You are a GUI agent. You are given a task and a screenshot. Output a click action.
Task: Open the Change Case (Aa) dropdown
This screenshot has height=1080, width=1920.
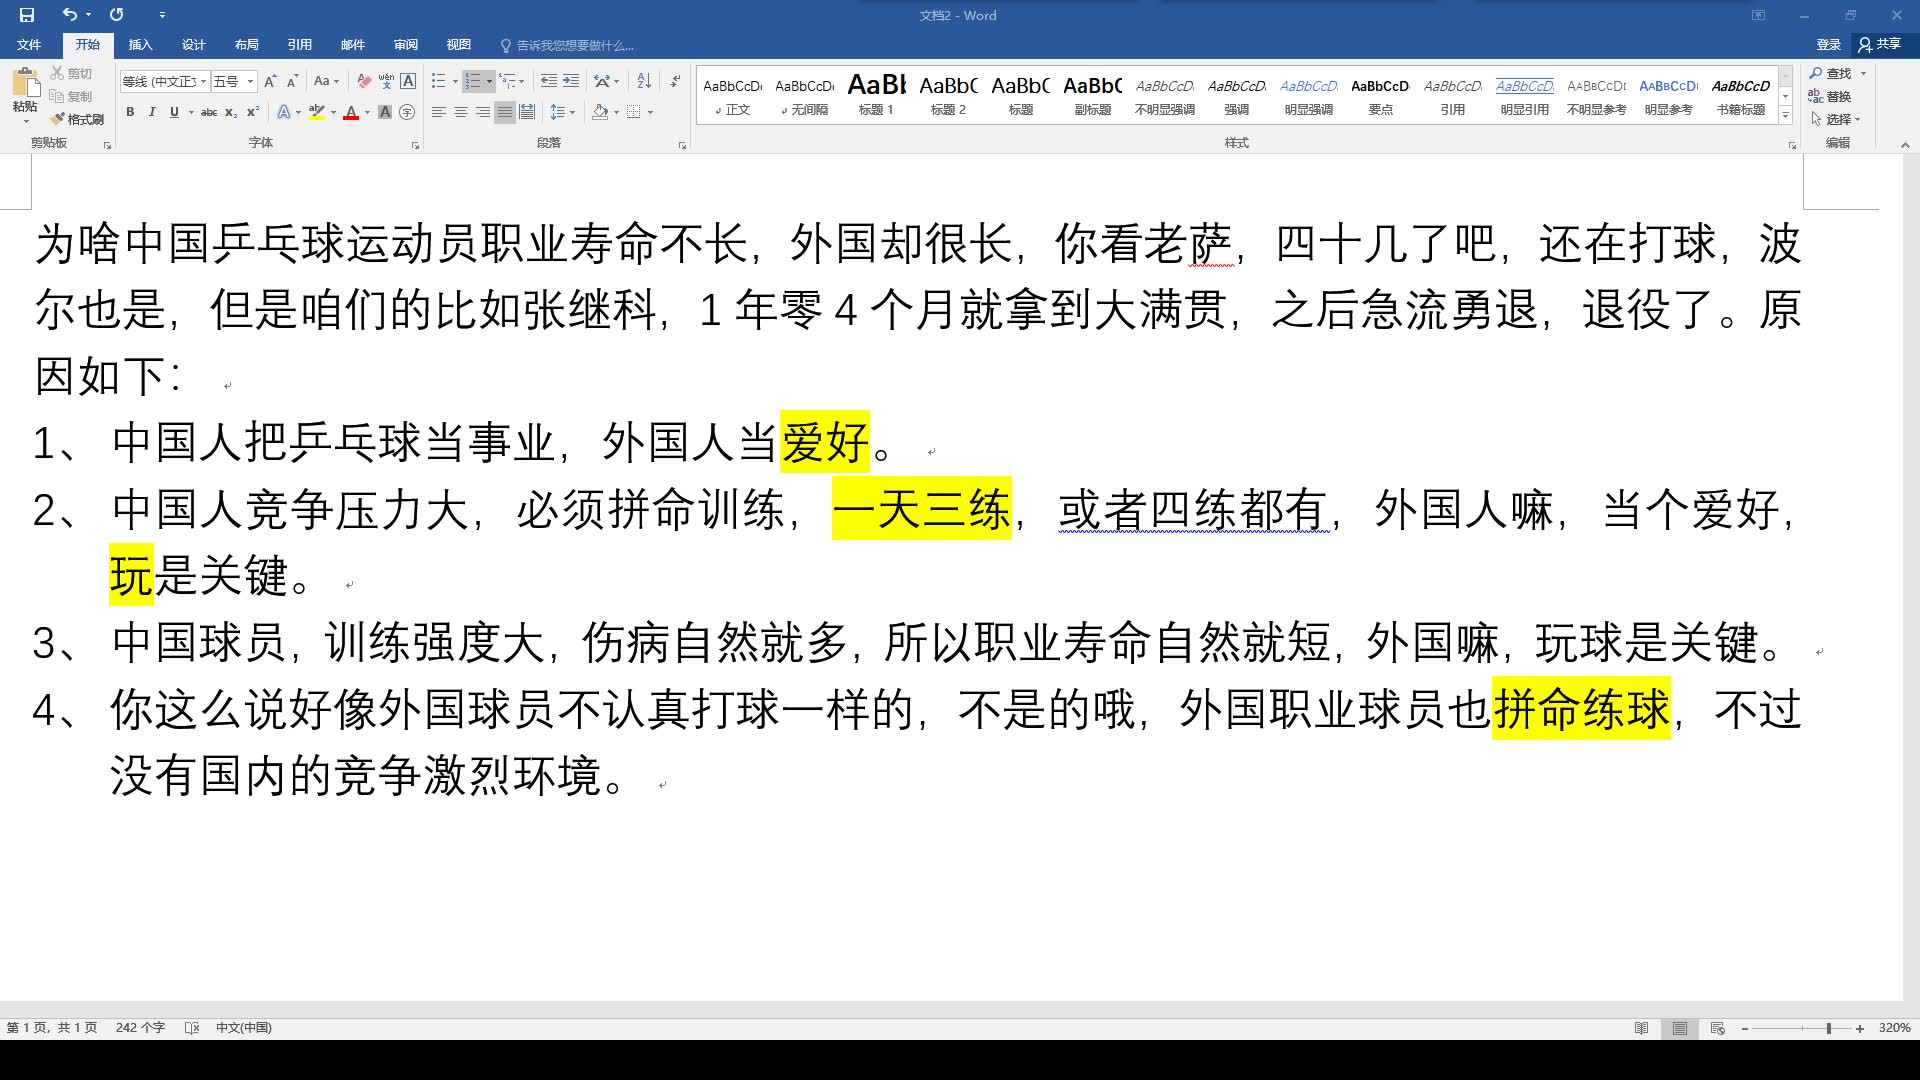pyautogui.click(x=326, y=81)
